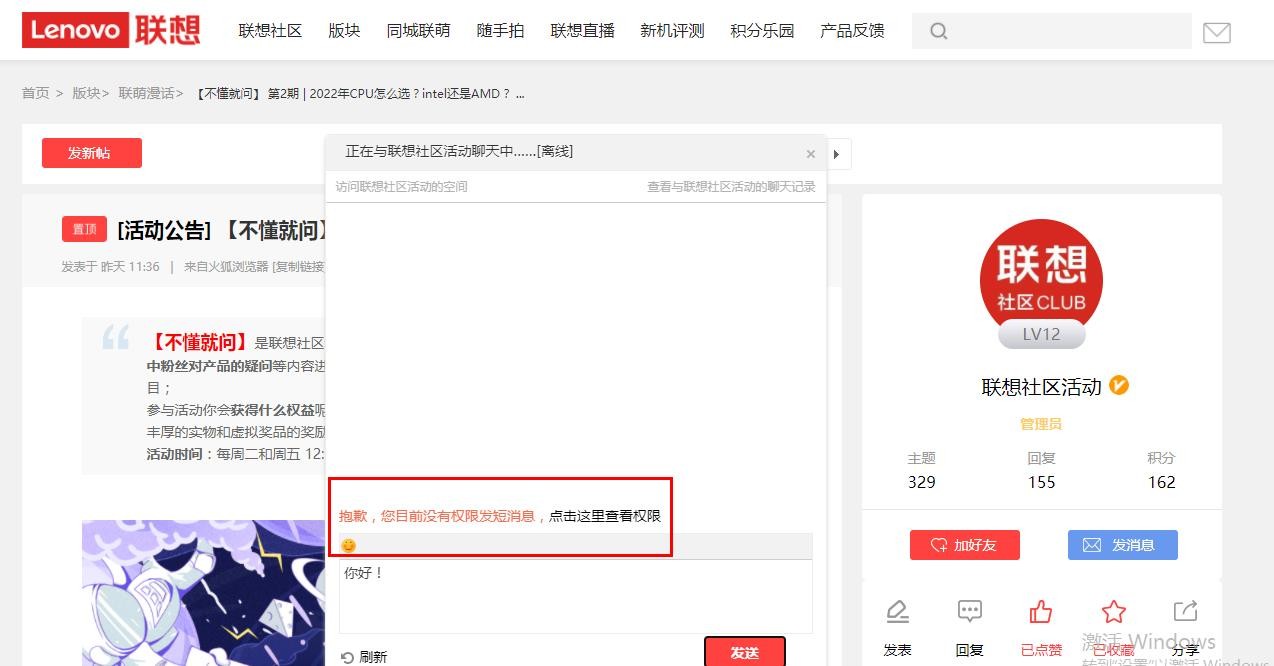The width and height of the screenshot is (1274, 666).
Task: Click the 回复 count 155
Action: tap(1041, 482)
